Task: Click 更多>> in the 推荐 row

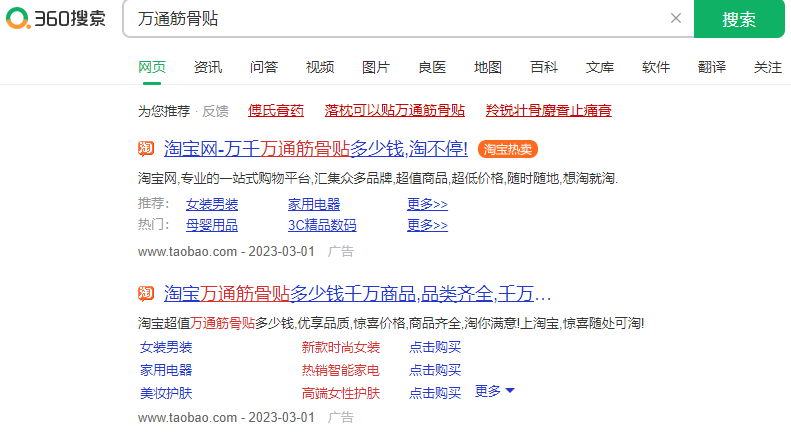Action: coord(427,204)
